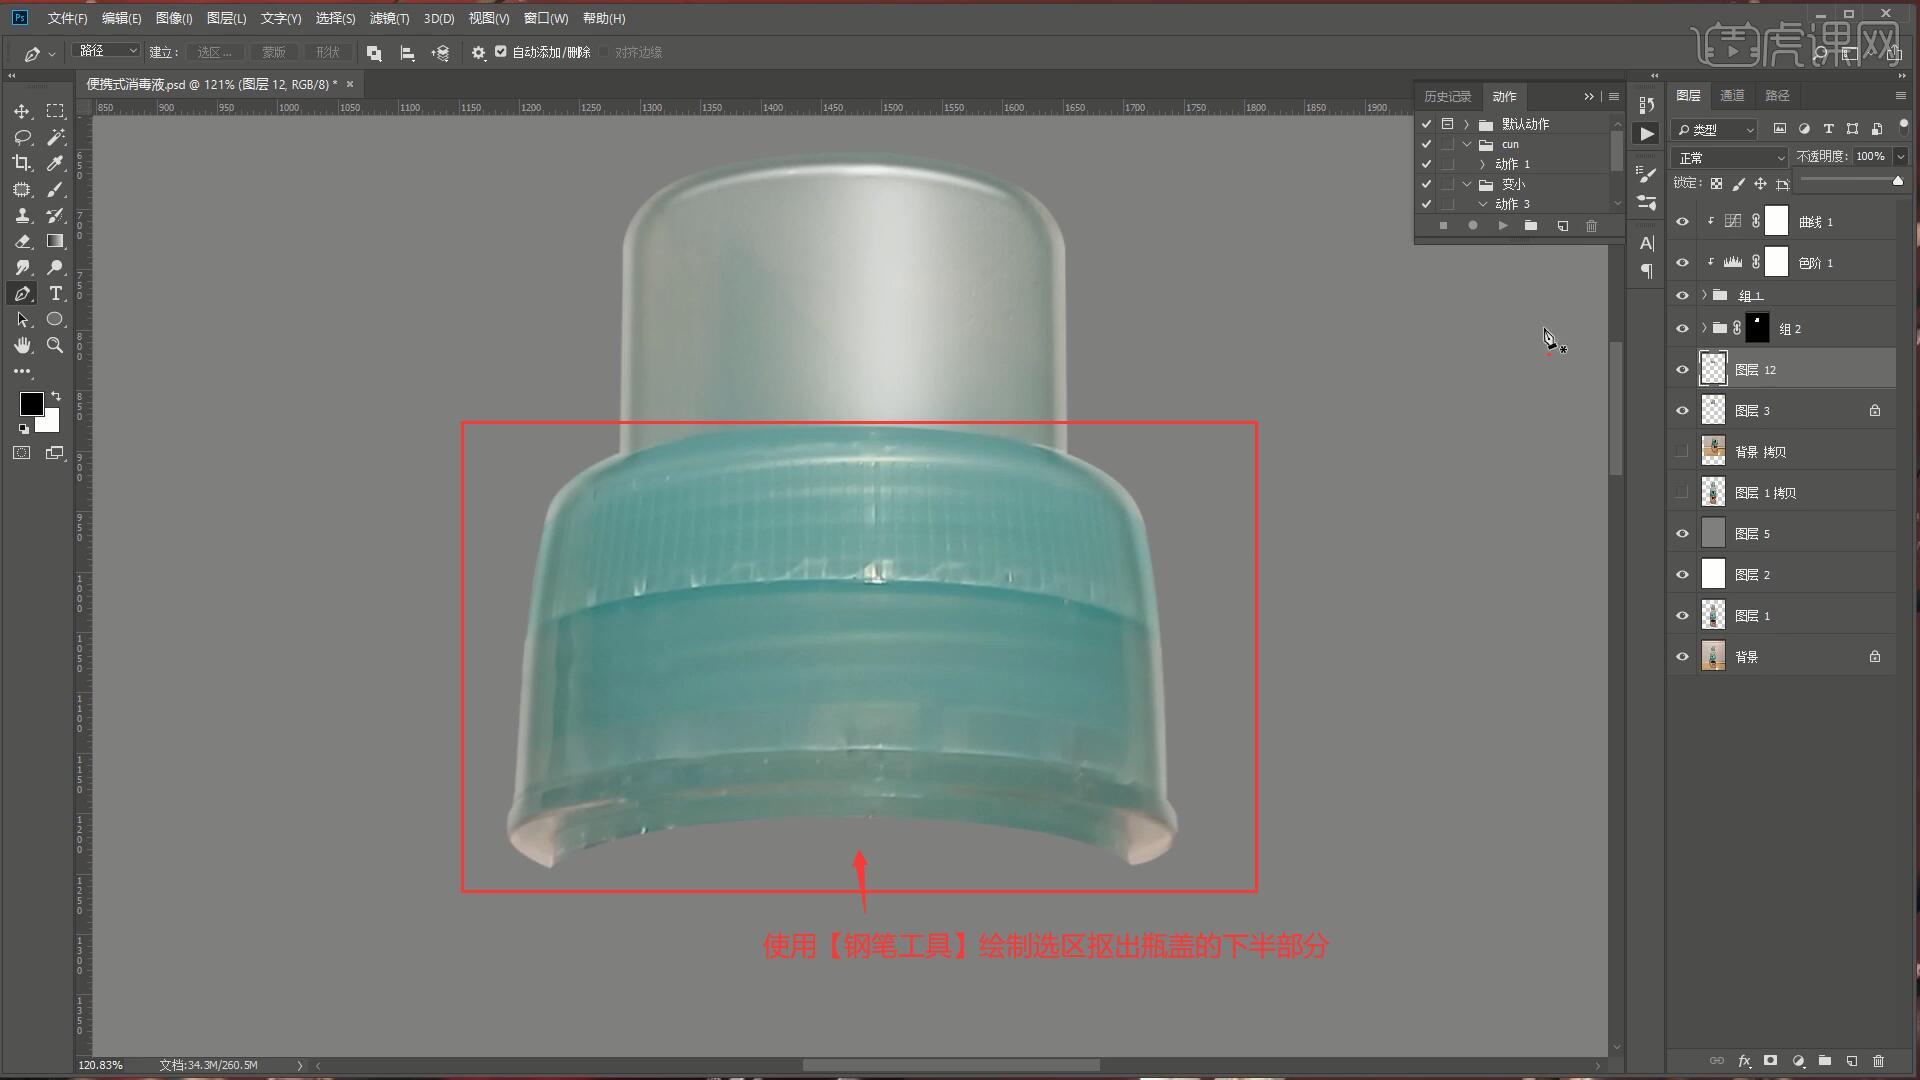Select the Crop tool
This screenshot has width=1920, height=1080.
click(x=22, y=163)
